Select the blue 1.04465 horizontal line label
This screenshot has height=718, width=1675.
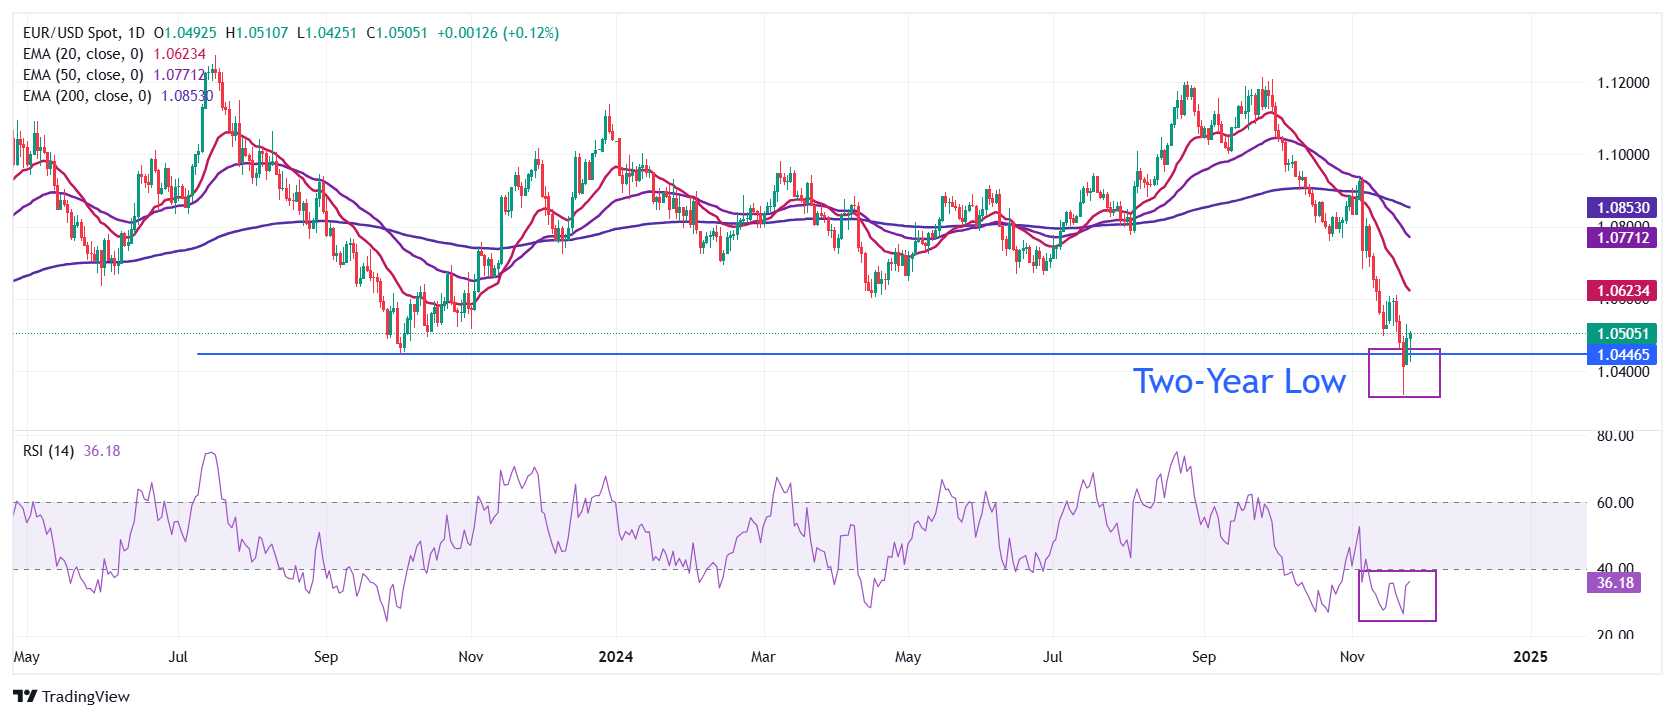click(x=1622, y=355)
